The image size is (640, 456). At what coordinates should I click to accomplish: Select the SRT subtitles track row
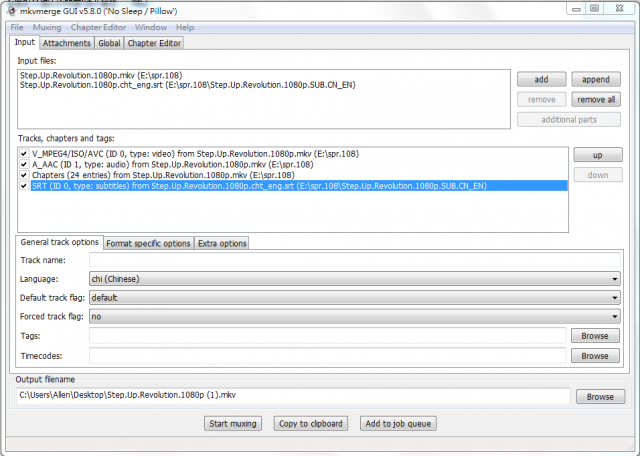click(x=299, y=186)
